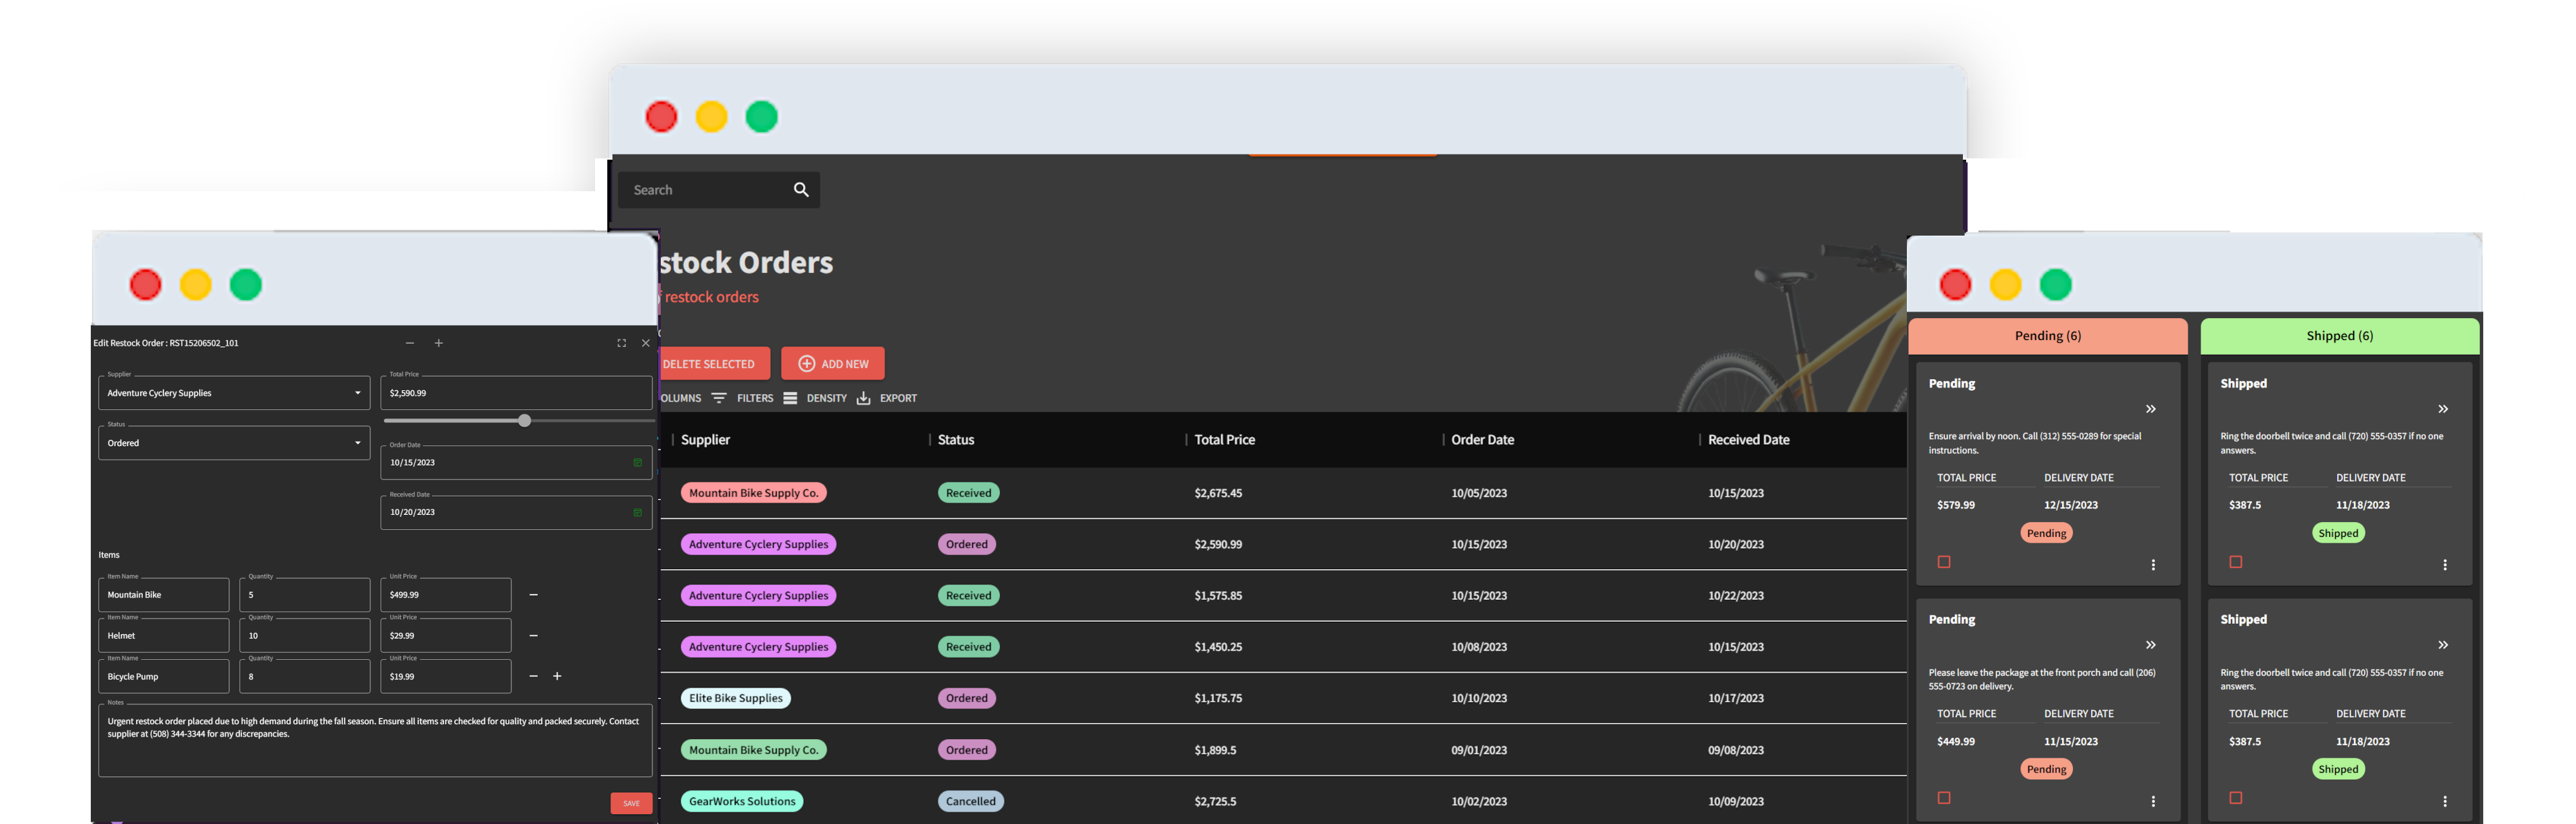The height and width of the screenshot is (824, 2576).
Task: Expand the upper Shipped card with double chevron
Action: 2443,409
